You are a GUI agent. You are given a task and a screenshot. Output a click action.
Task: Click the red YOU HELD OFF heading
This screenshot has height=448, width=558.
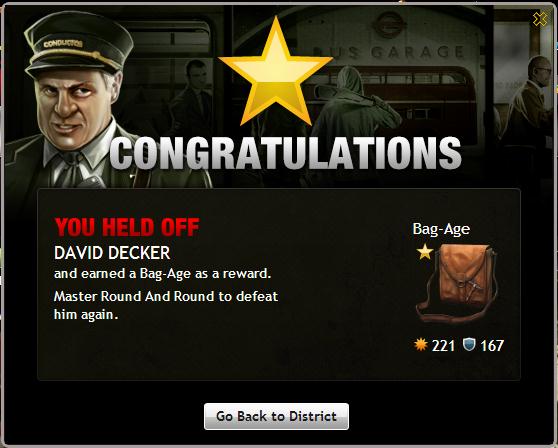127,227
